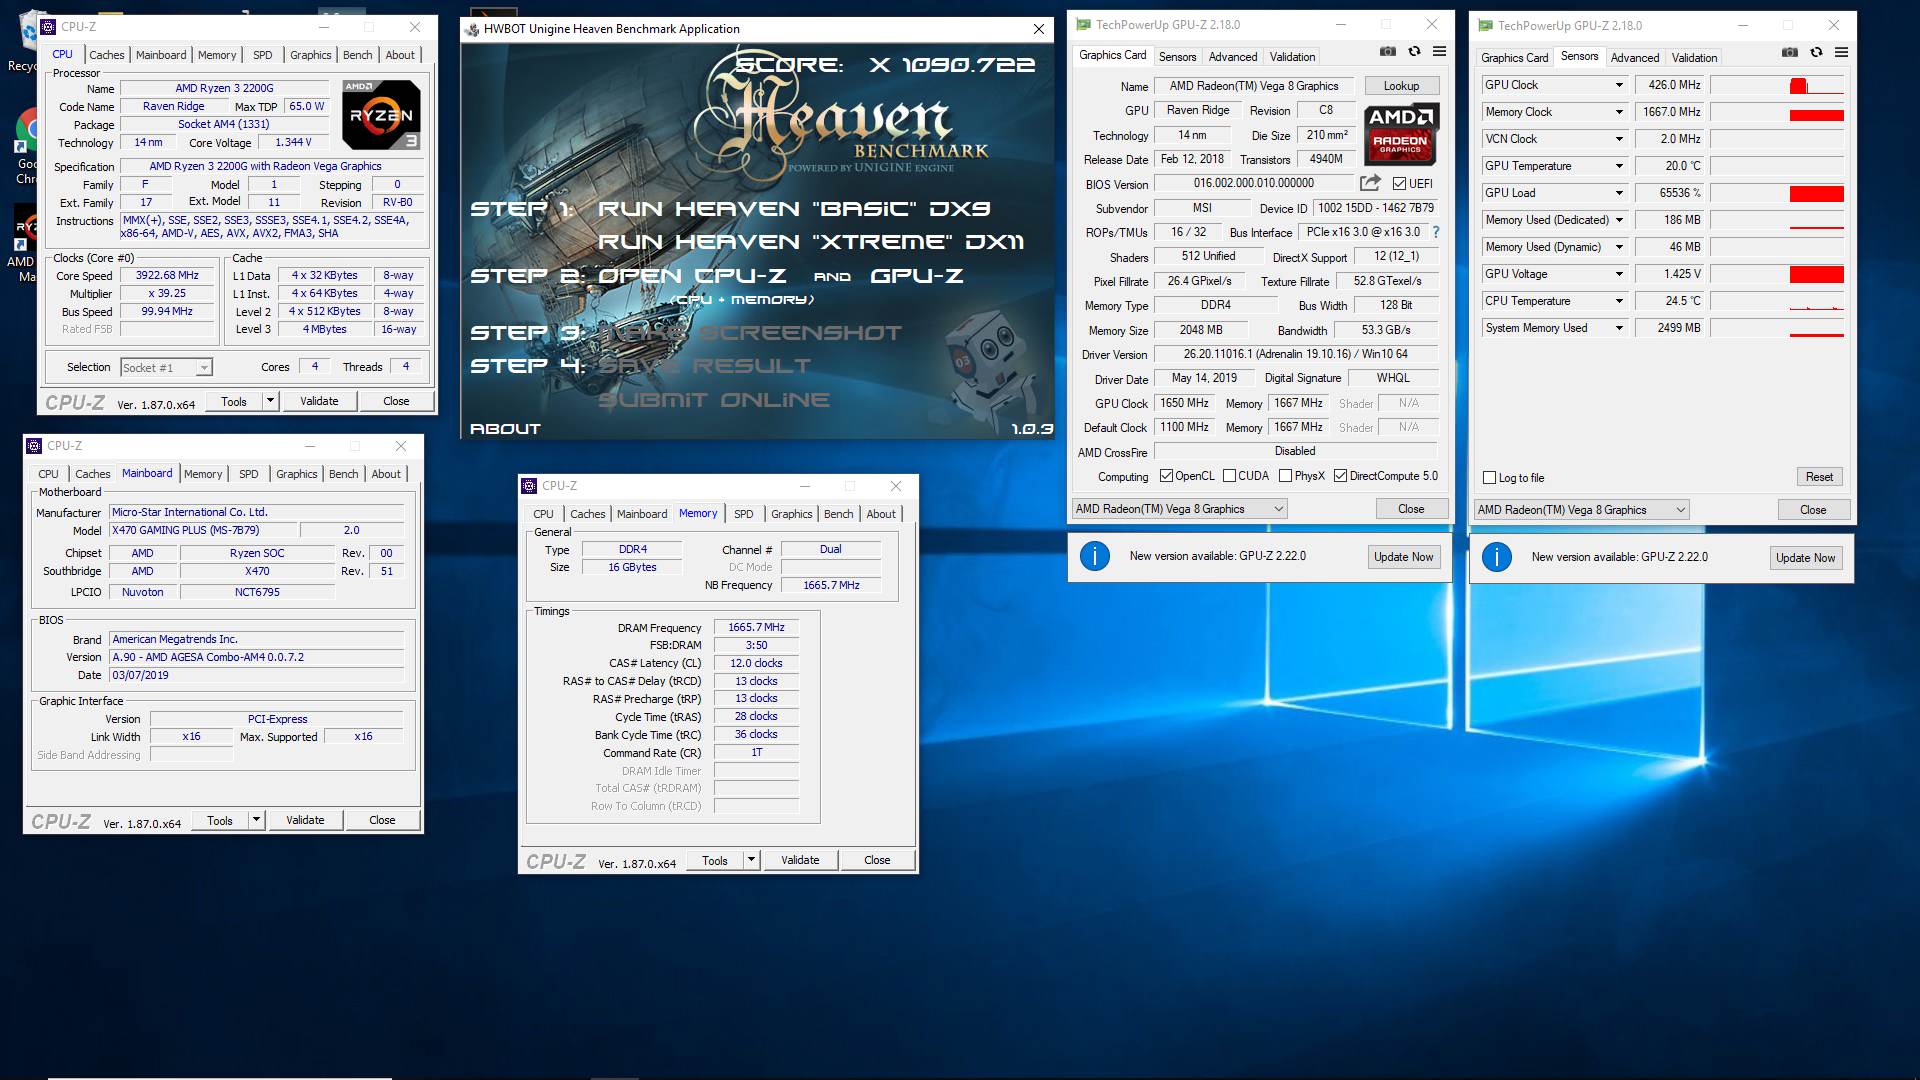Click the info icon in left GPU-Z update notice
This screenshot has width=1920, height=1080.
pos(1095,557)
